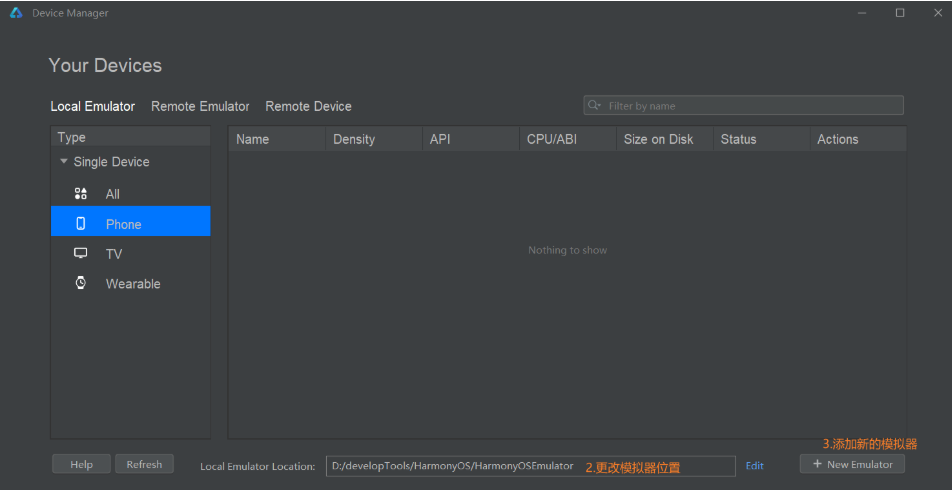The width and height of the screenshot is (952, 490).
Task: Select Wearable in the device type list
Action: click(x=132, y=284)
